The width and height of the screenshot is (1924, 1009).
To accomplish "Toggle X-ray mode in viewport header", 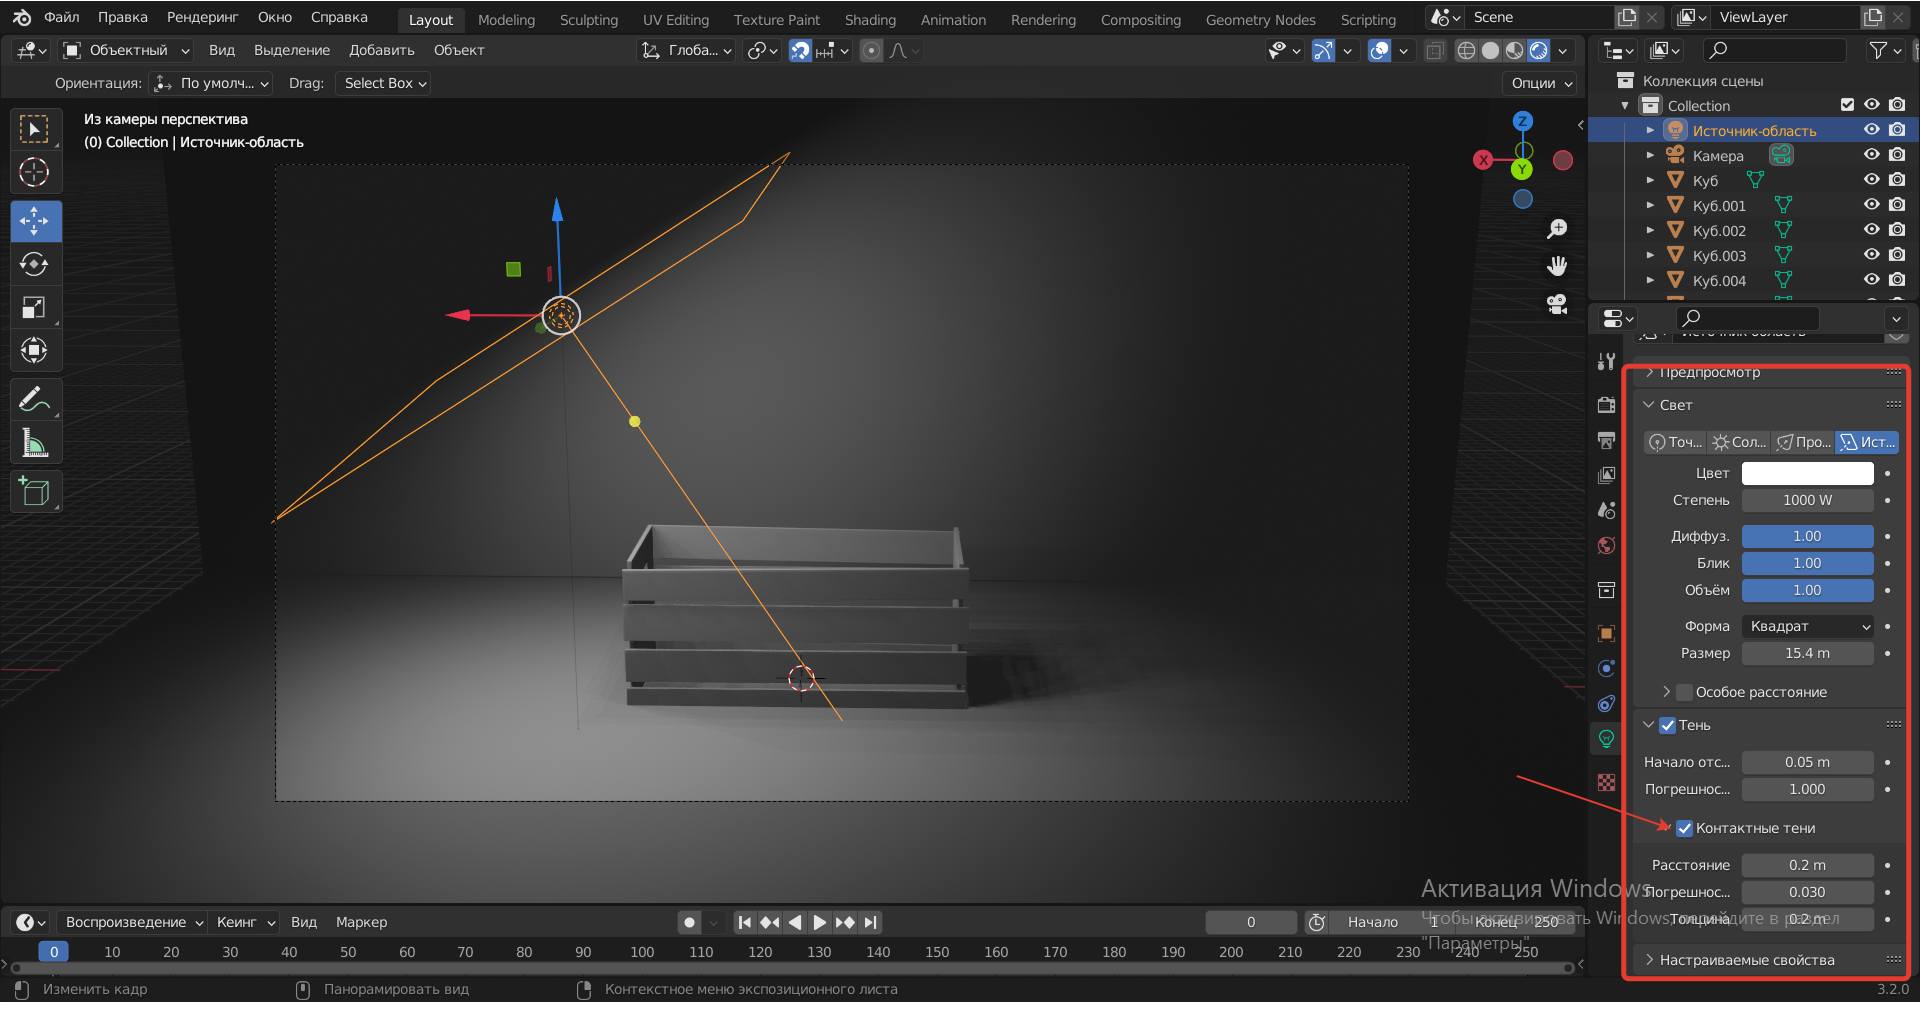I will (1435, 51).
